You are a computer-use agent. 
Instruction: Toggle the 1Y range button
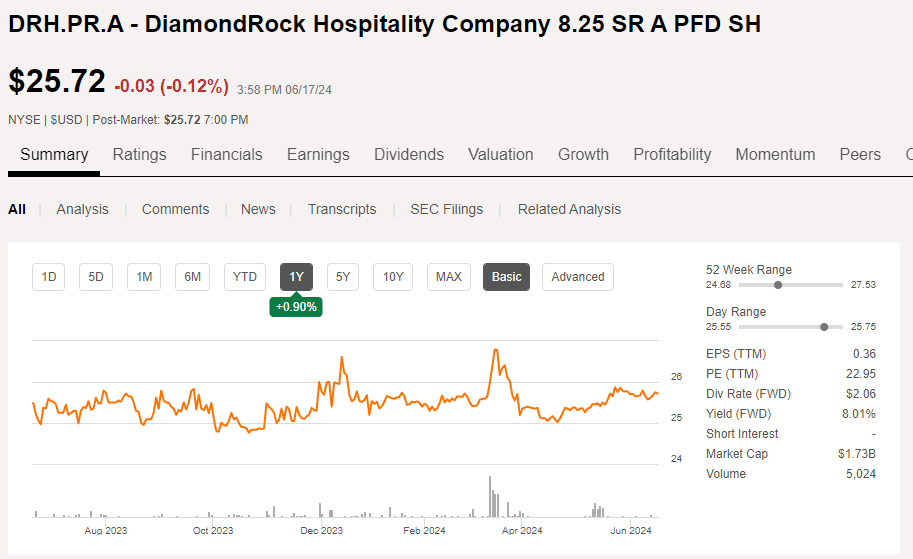pyautogui.click(x=296, y=277)
